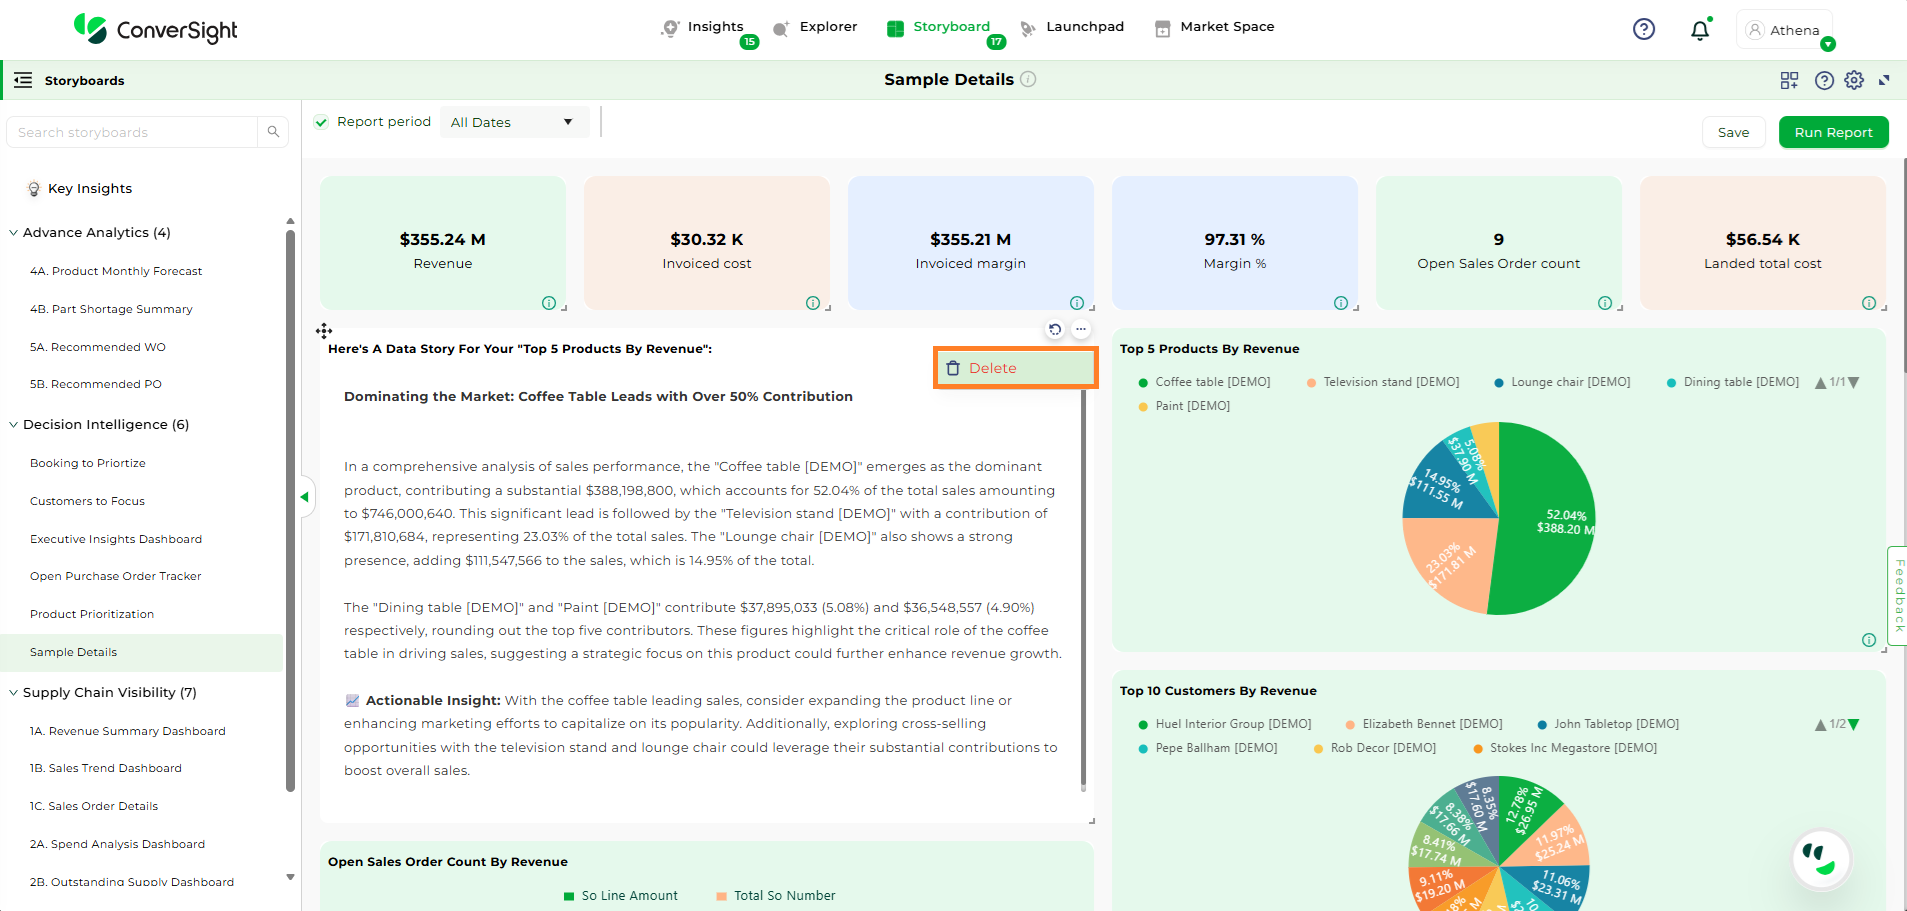This screenshot has width=1907, height=911.
Task: Switch to the Explorer tab
Action: pyautogui.click(x=816, y=27)
